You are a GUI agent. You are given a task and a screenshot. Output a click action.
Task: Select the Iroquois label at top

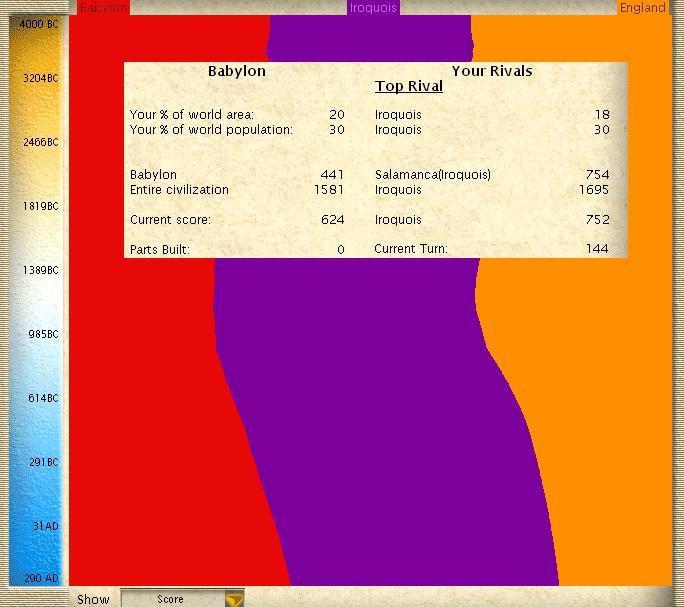(x=373, y=8)
